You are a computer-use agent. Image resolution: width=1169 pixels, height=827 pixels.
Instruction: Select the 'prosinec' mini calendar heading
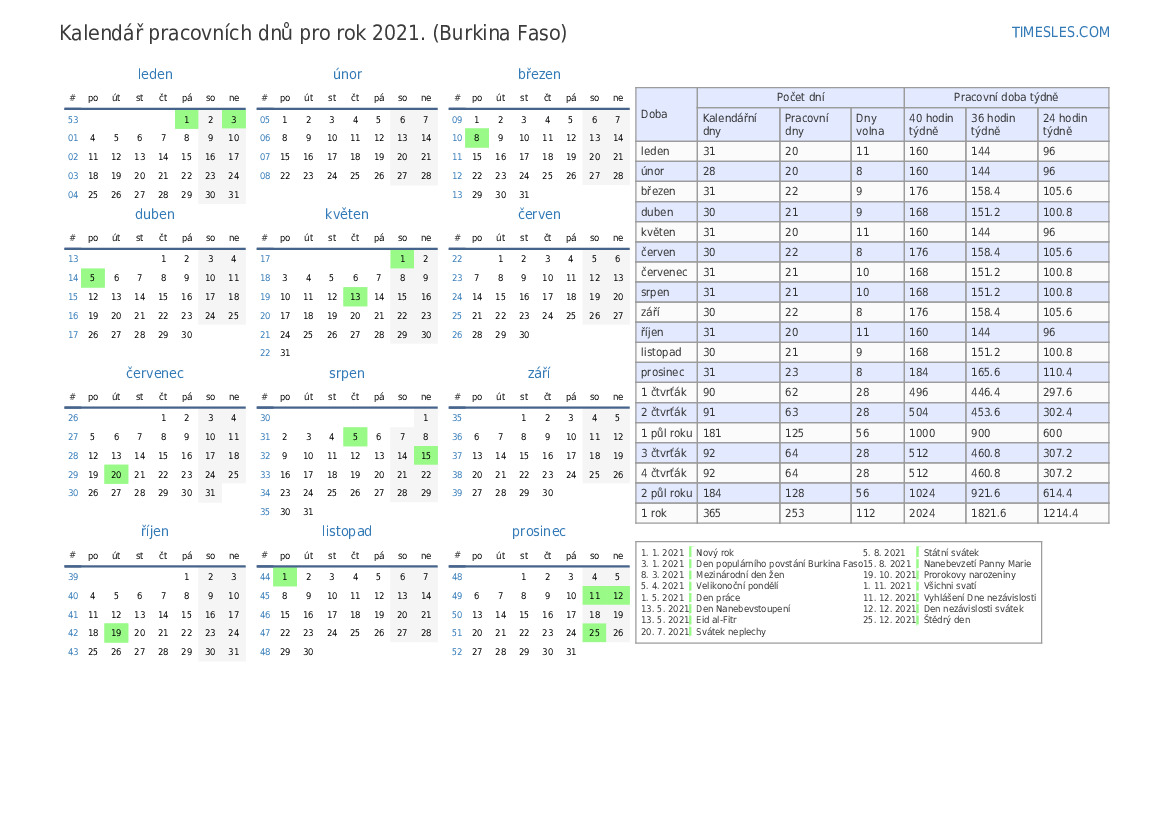click(539, 531)
